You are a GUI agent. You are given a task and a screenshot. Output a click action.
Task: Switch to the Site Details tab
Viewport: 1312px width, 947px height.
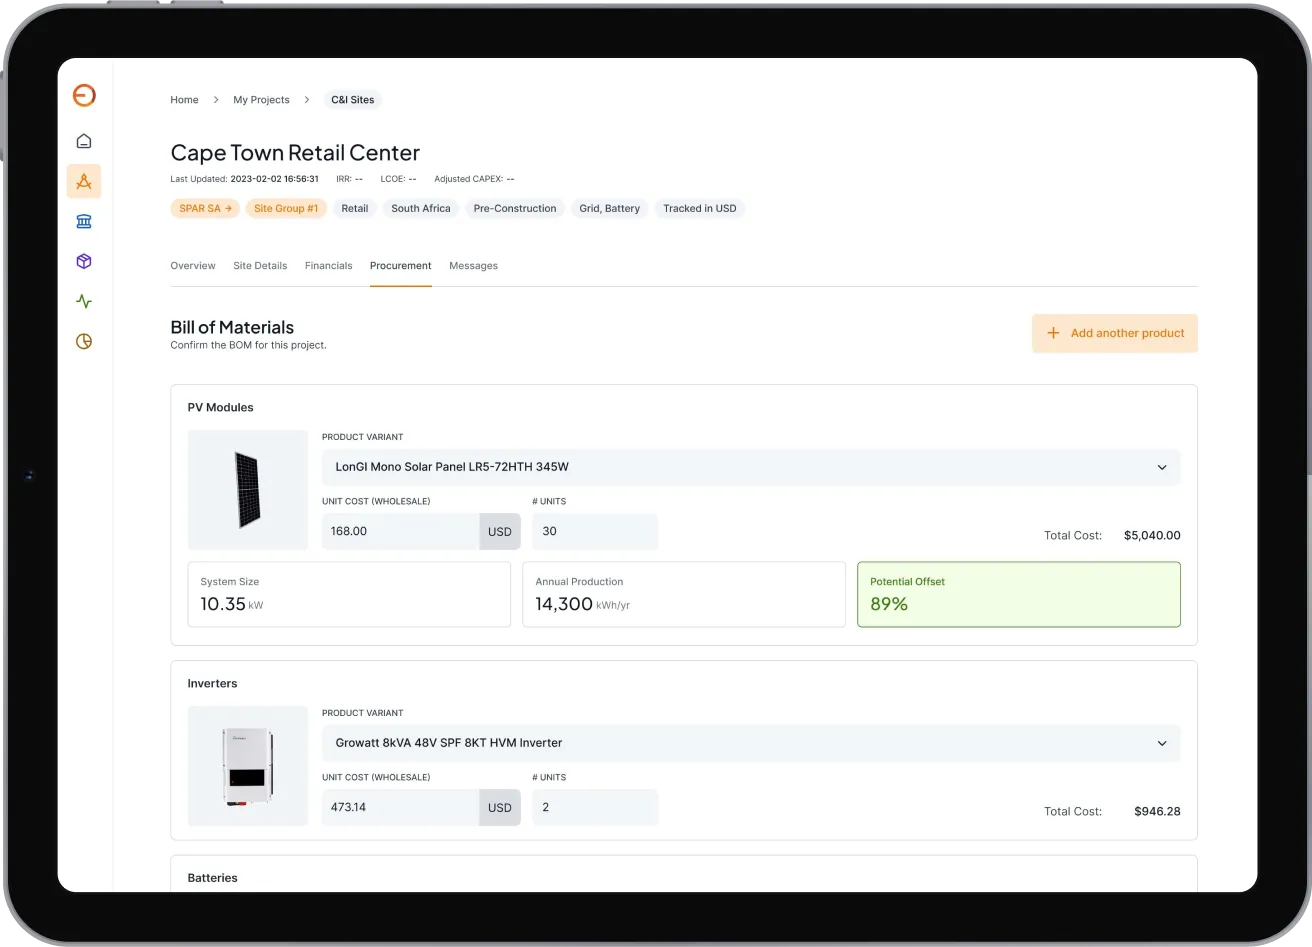pyautogui.click(x=260, y=266)
